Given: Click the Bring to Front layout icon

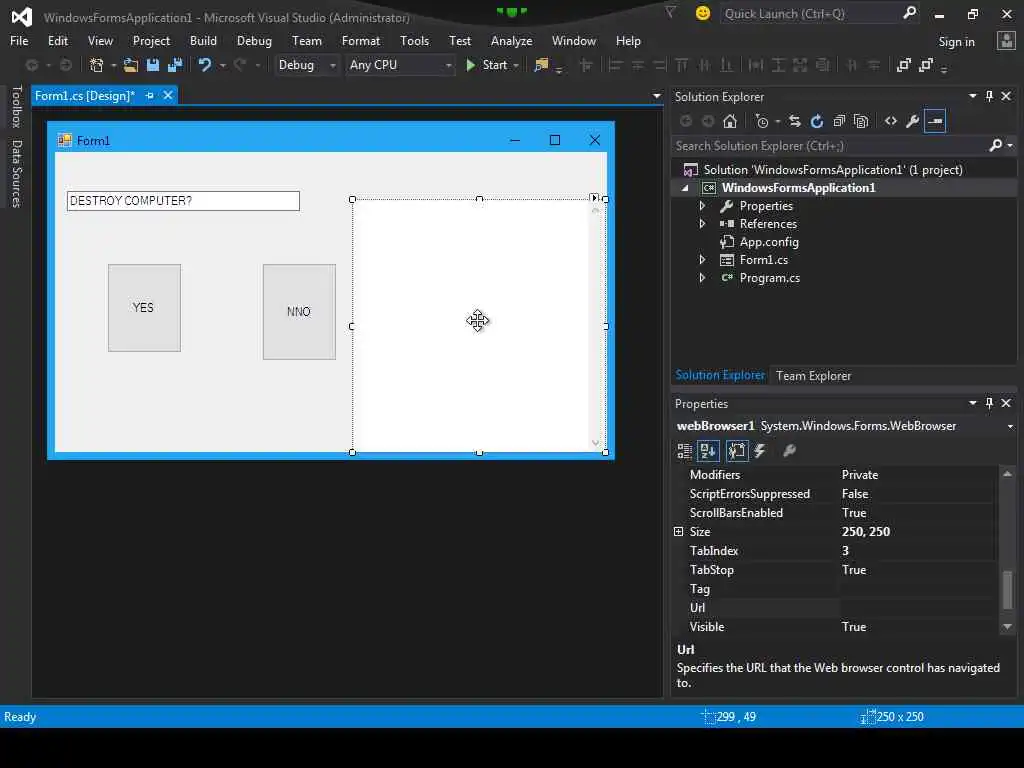Looking at the screenshot, I should point(904,65).
